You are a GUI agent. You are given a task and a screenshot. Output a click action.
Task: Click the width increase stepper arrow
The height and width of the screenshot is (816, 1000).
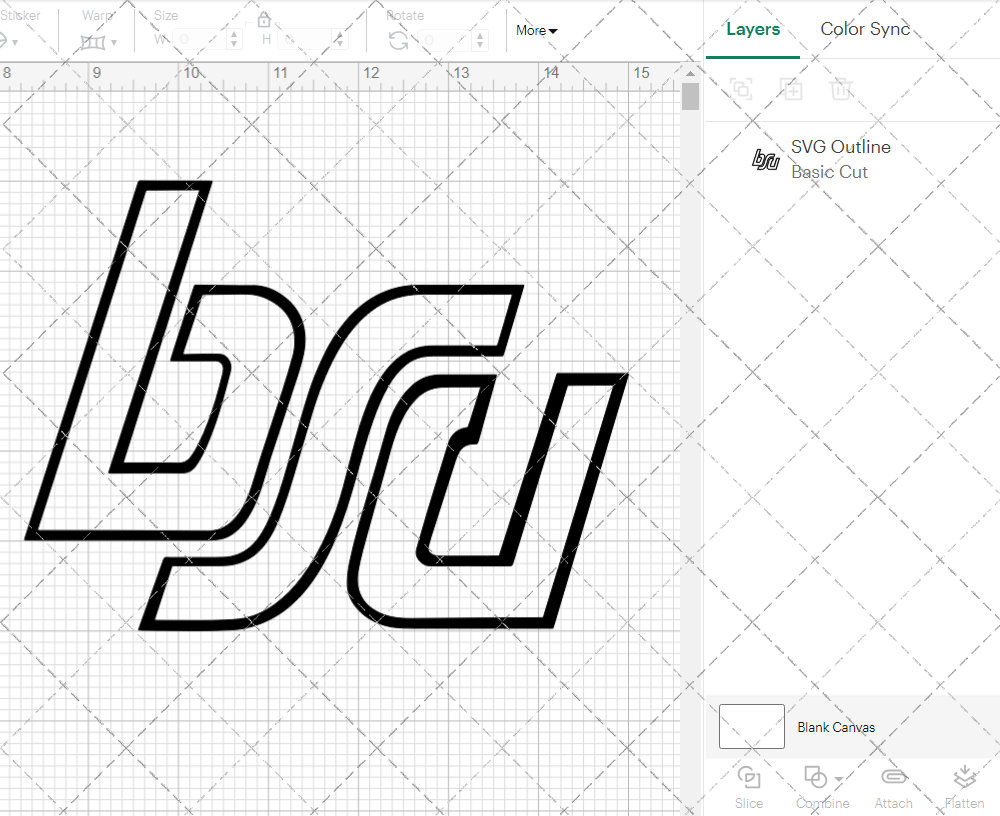coord(235,33)
